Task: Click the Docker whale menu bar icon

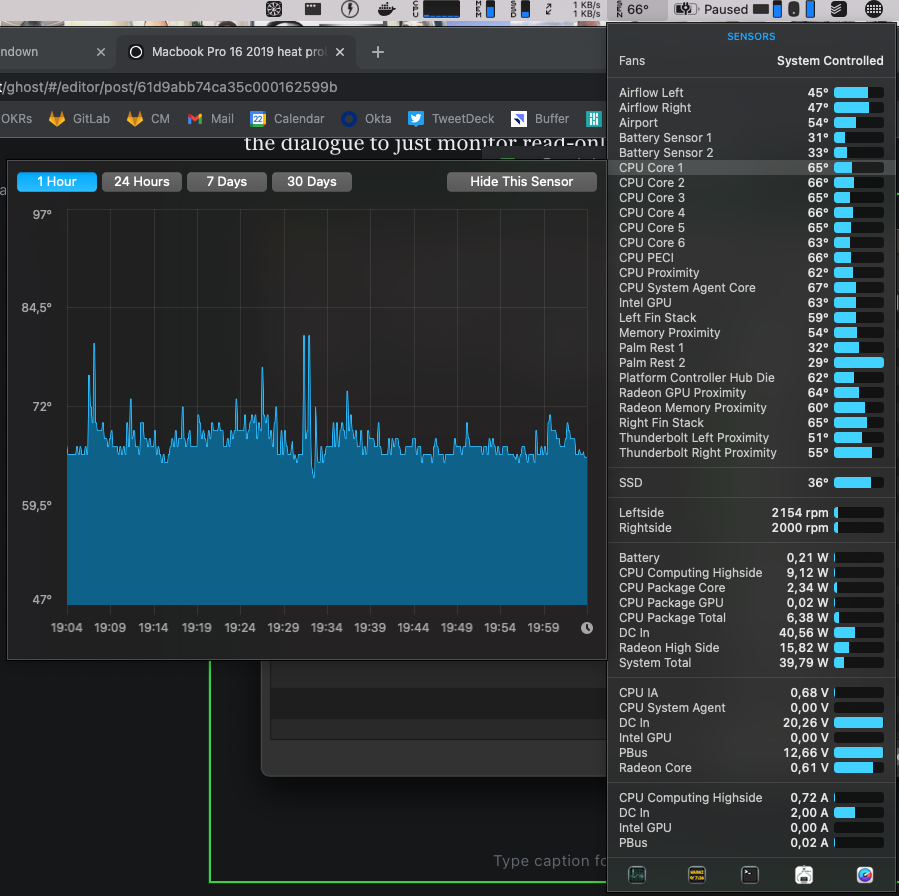Action: tap(387, 9)
